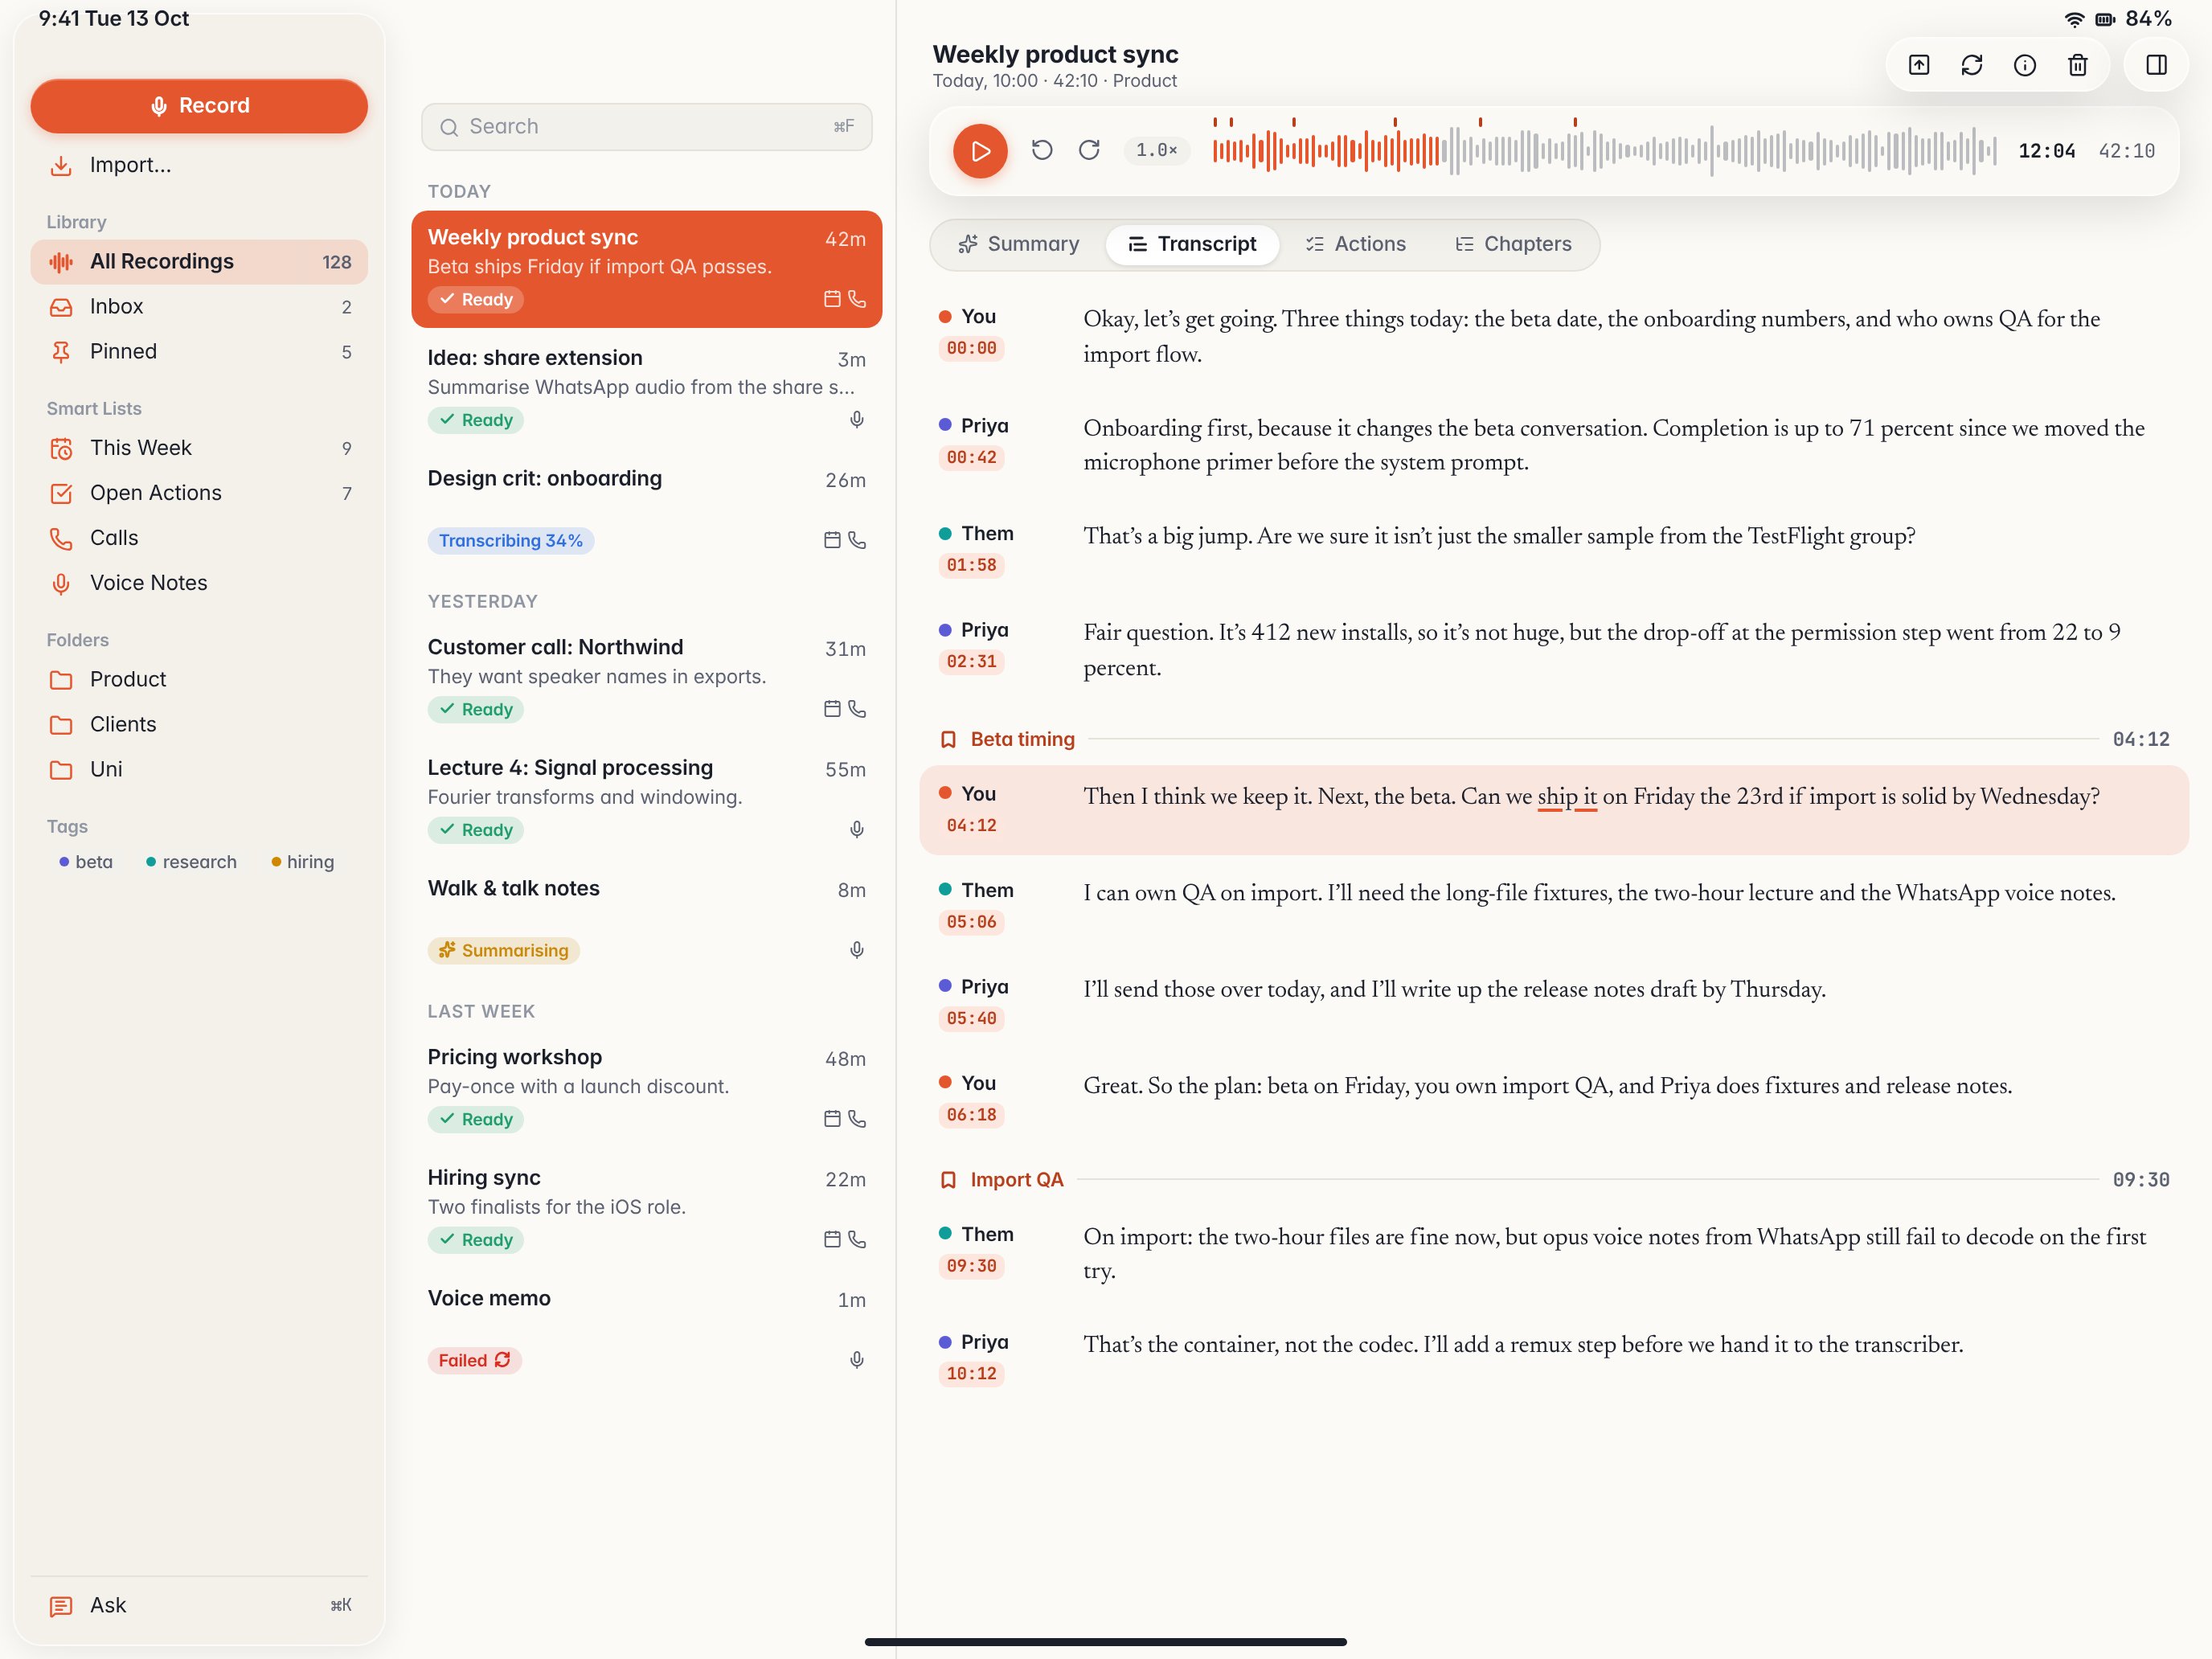Filter by the beta tag
Viewport: 2212px width, 1659px height.
point(86,862)
